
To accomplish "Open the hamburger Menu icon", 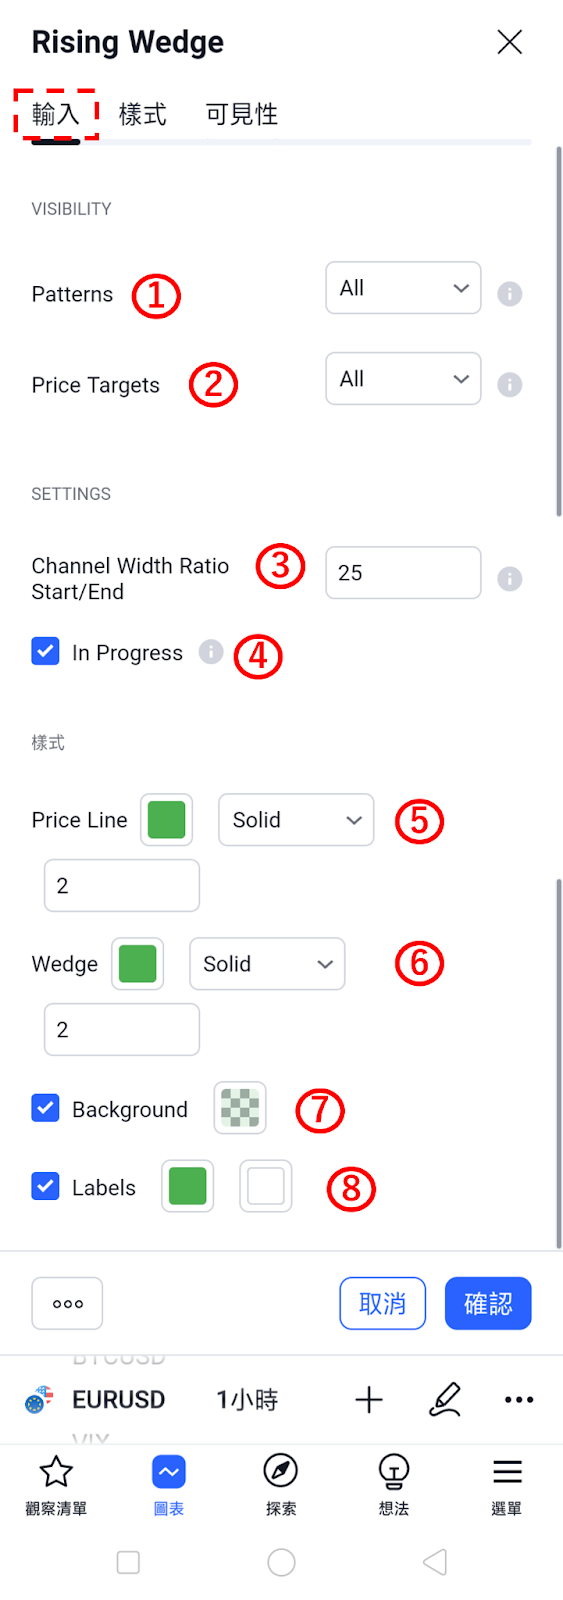I will pos(507,1471).
